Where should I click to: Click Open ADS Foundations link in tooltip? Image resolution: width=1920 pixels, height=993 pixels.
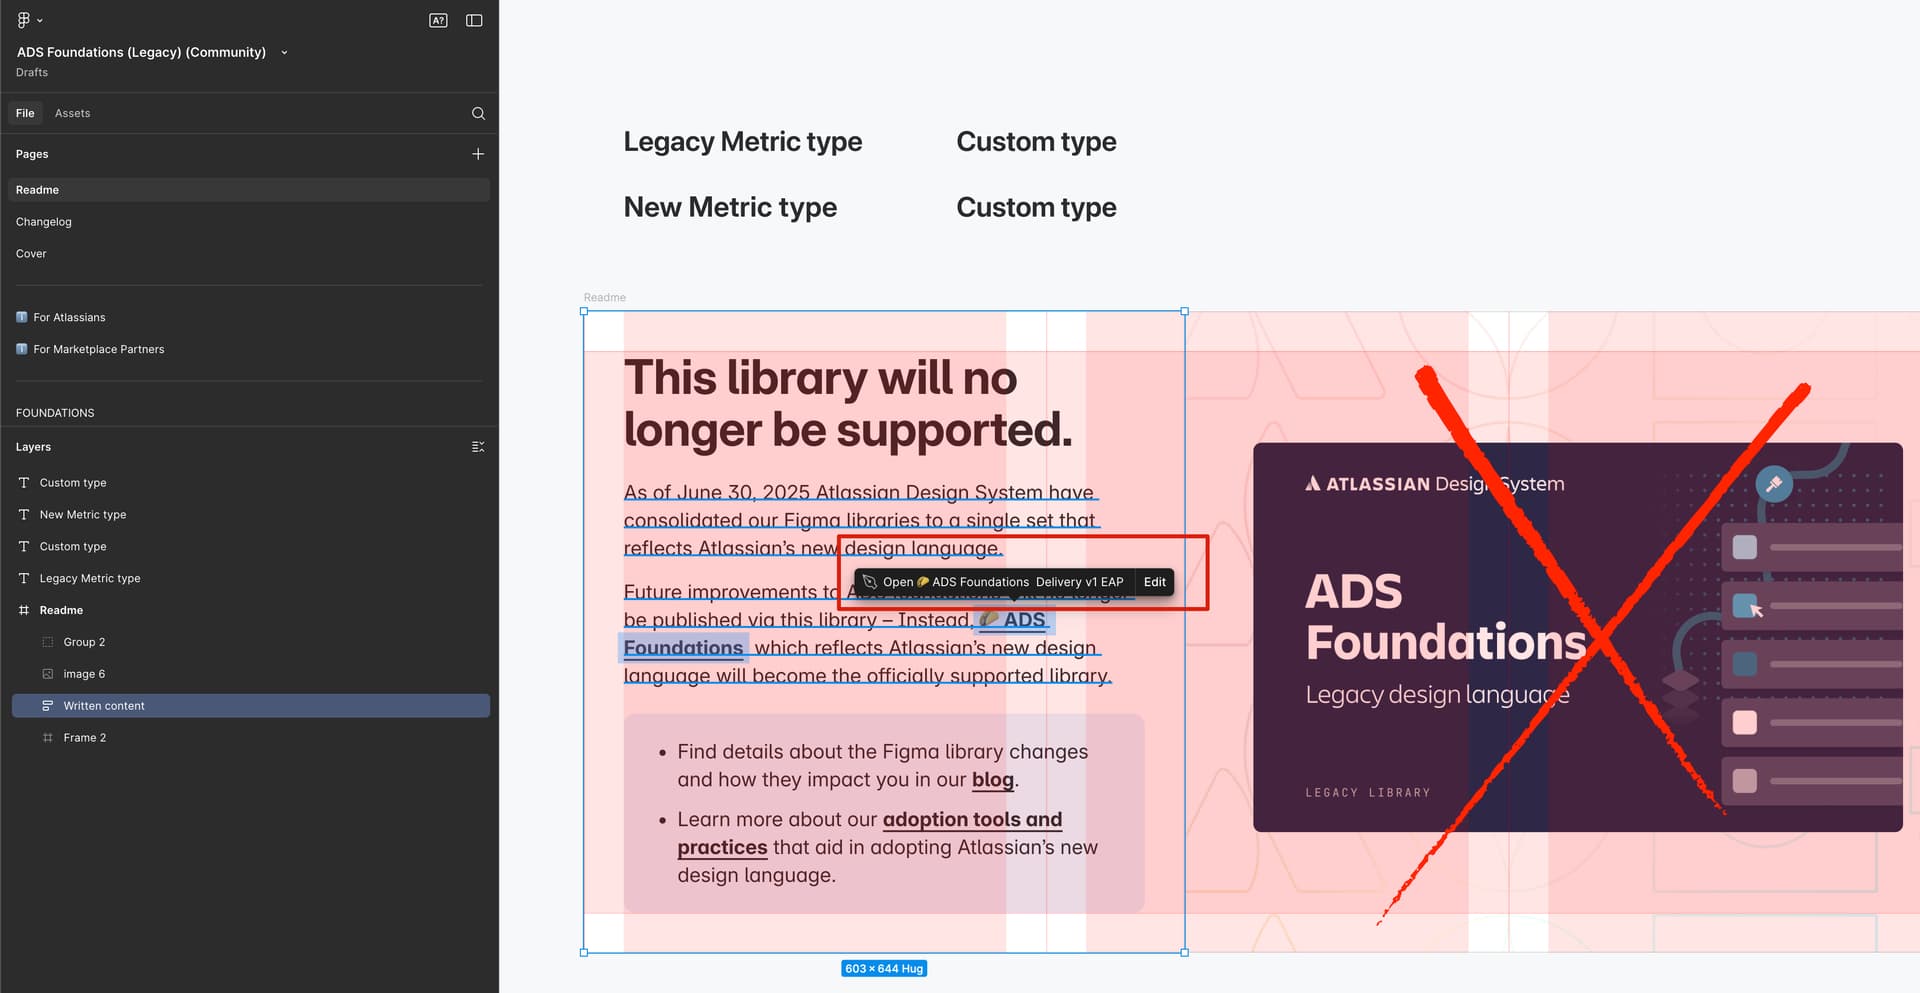(1003, 582)
